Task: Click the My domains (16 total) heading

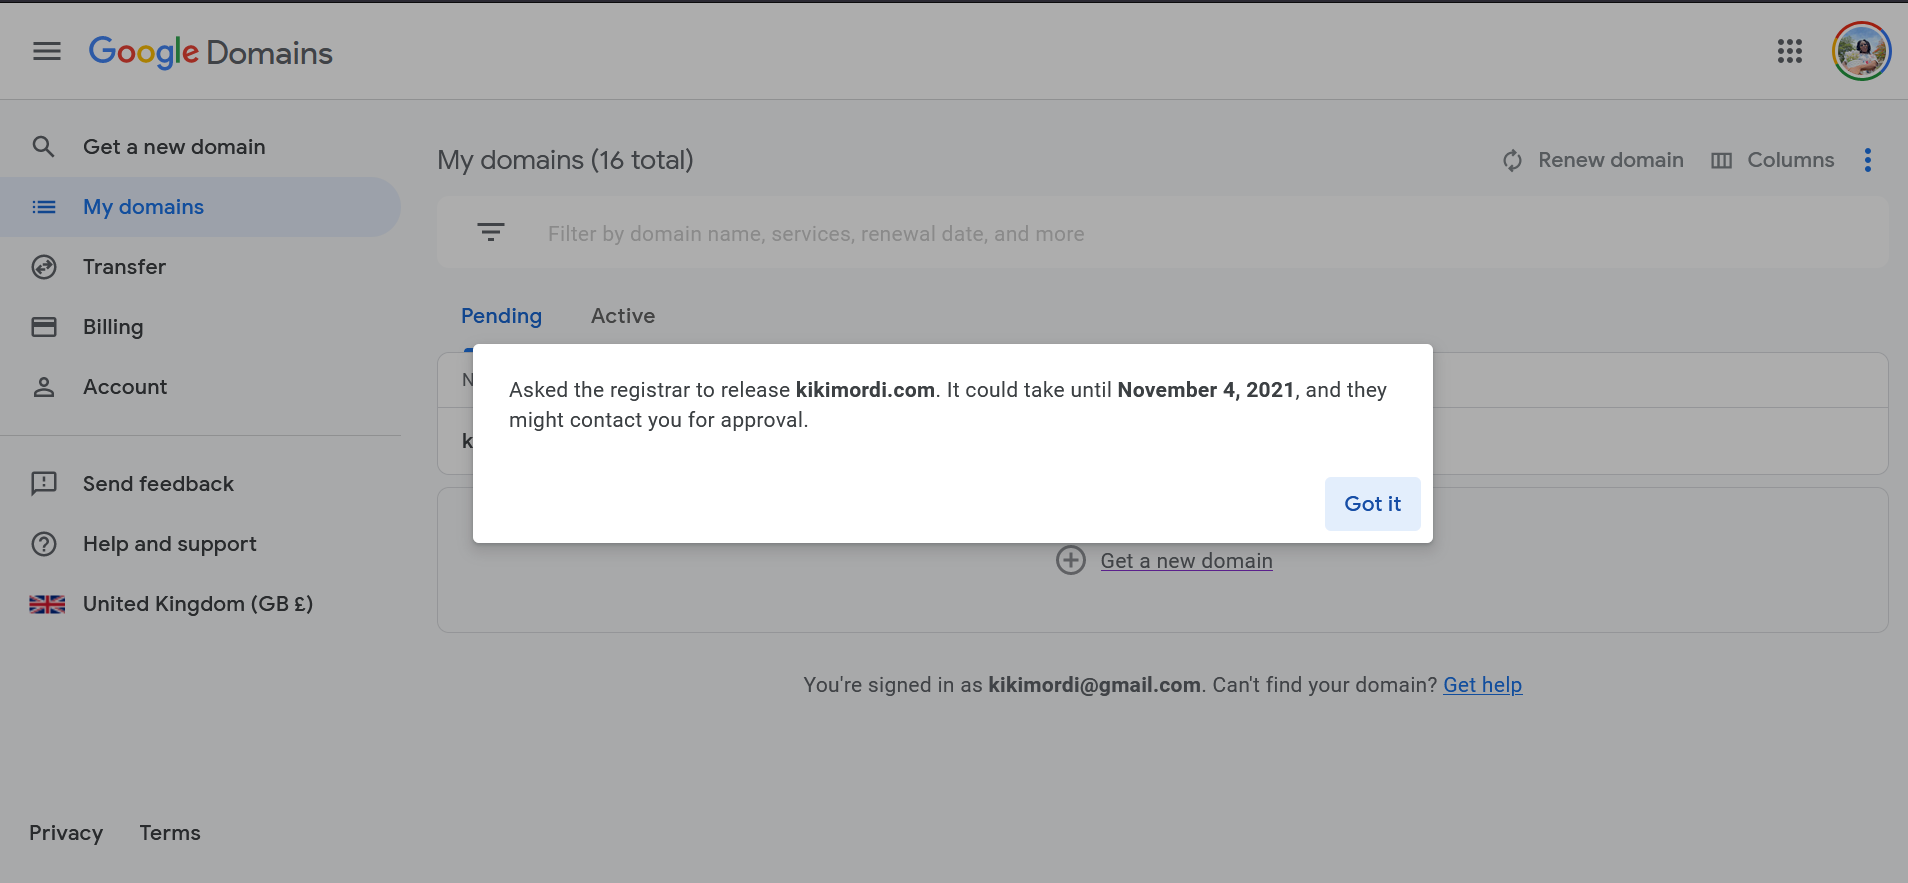Action: [565, 160]
